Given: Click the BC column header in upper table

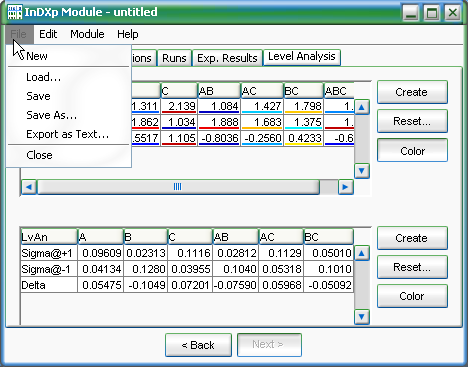Looking at the screenshot, I should [x=304, y=91].
